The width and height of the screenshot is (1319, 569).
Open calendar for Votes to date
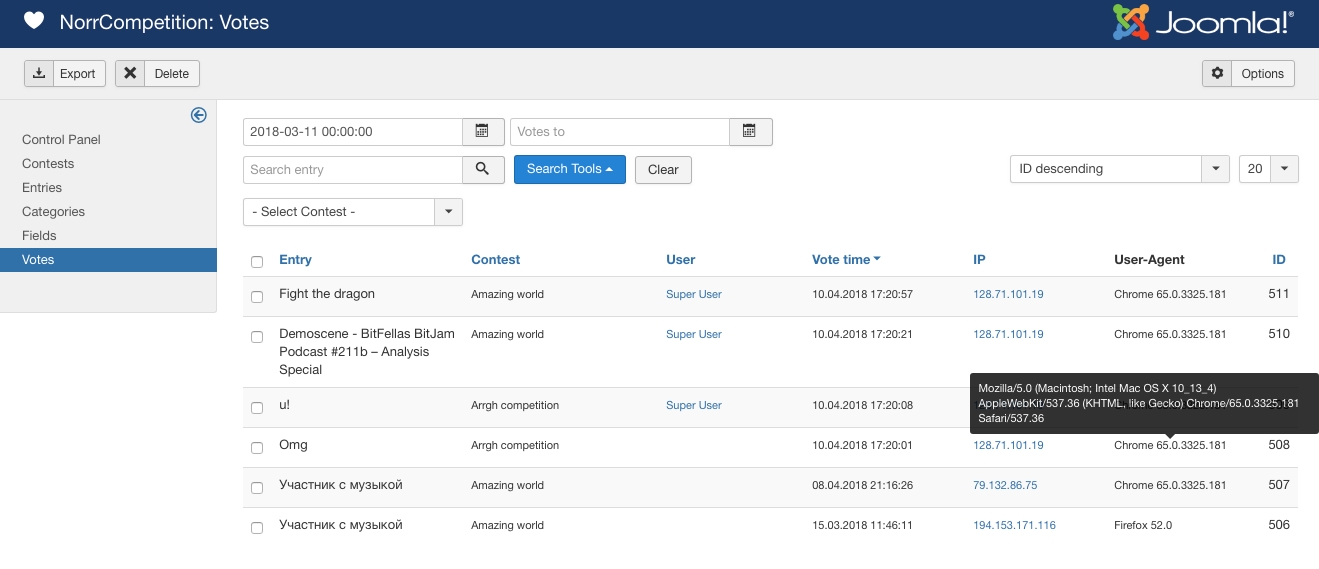click(750, 131)
